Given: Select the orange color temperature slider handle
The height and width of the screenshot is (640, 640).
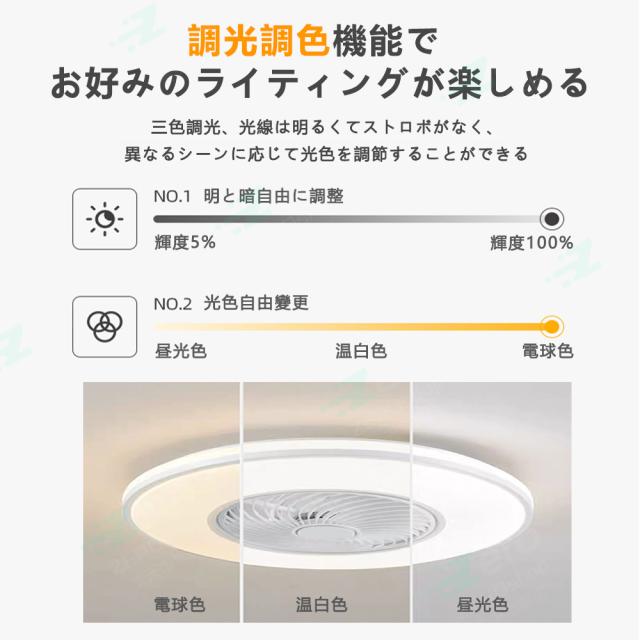Looking at the screenshot, I should (552, 327).
